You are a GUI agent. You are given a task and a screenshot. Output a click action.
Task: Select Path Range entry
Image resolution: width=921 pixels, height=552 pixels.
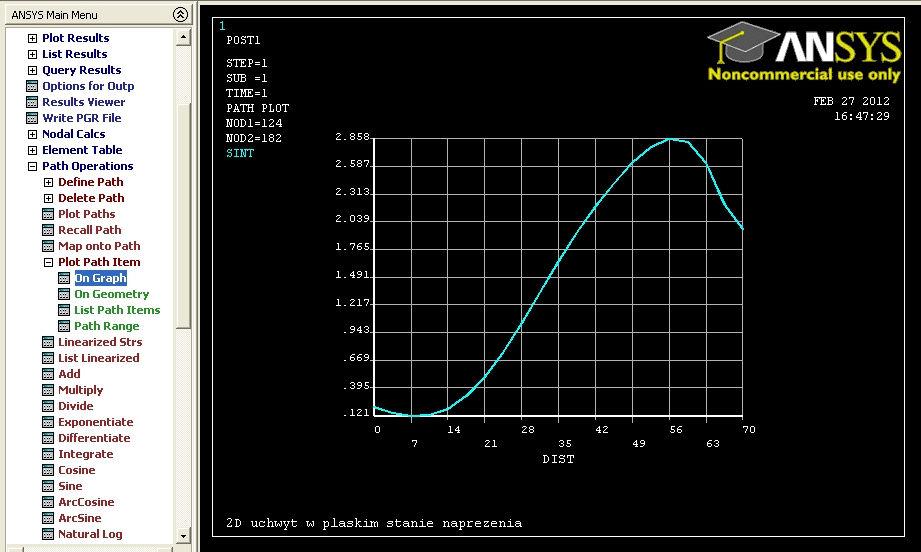pos(106,326)
